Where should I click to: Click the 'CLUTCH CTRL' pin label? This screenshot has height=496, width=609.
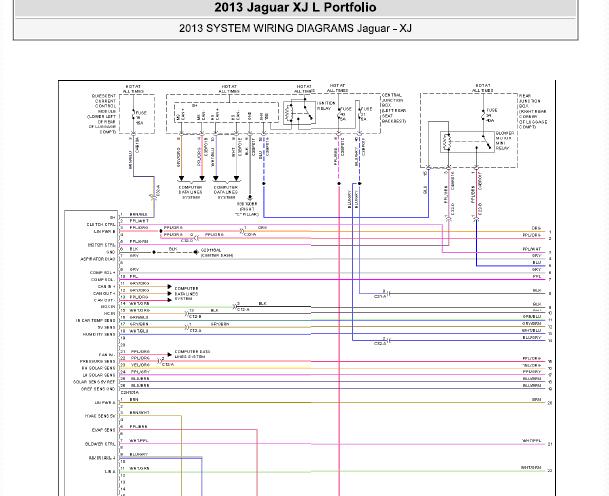click(101, 225)
